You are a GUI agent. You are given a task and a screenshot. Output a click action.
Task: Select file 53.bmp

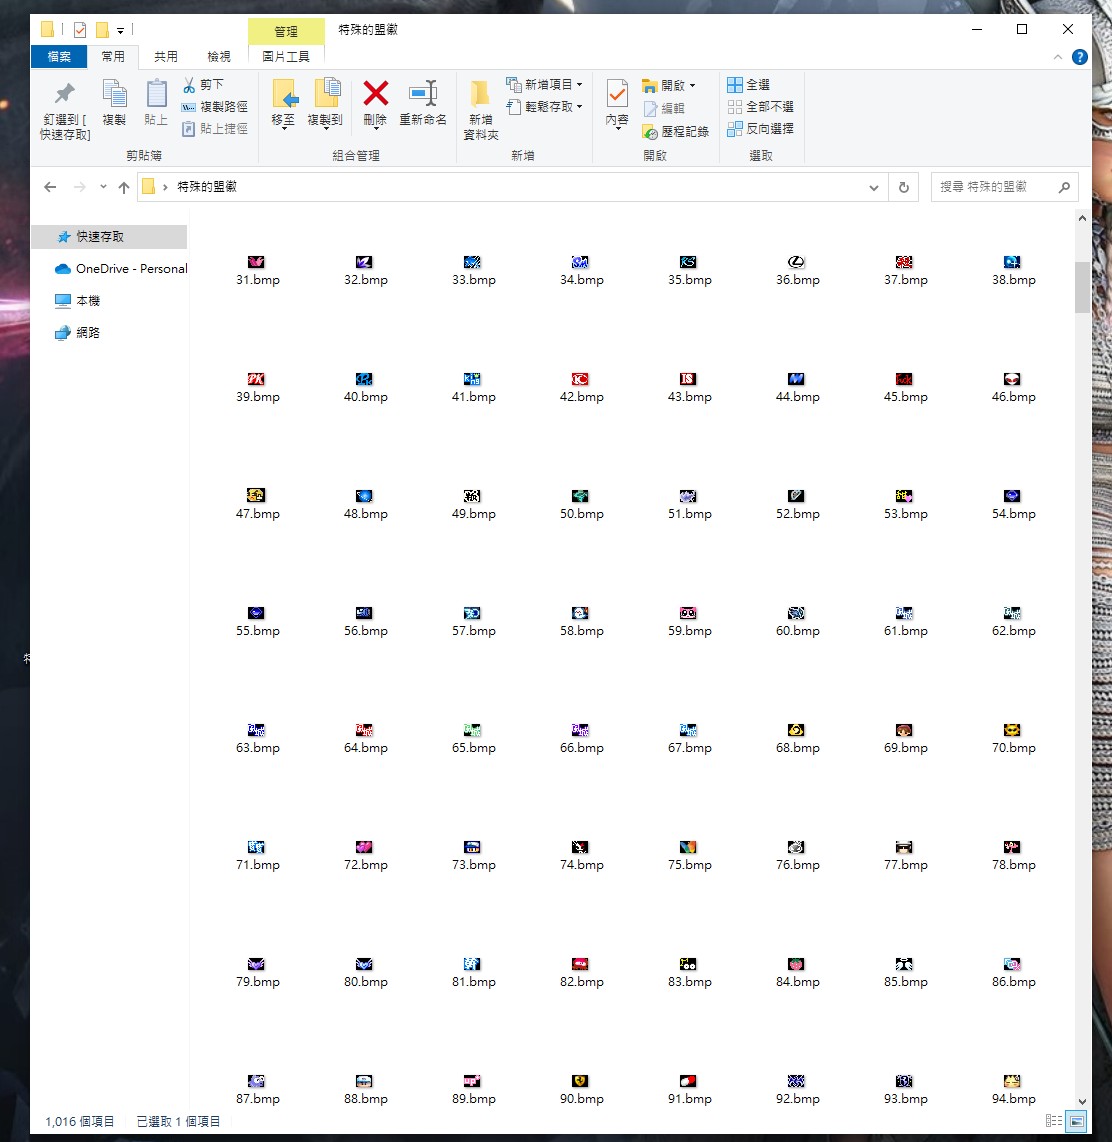(906, 505)
